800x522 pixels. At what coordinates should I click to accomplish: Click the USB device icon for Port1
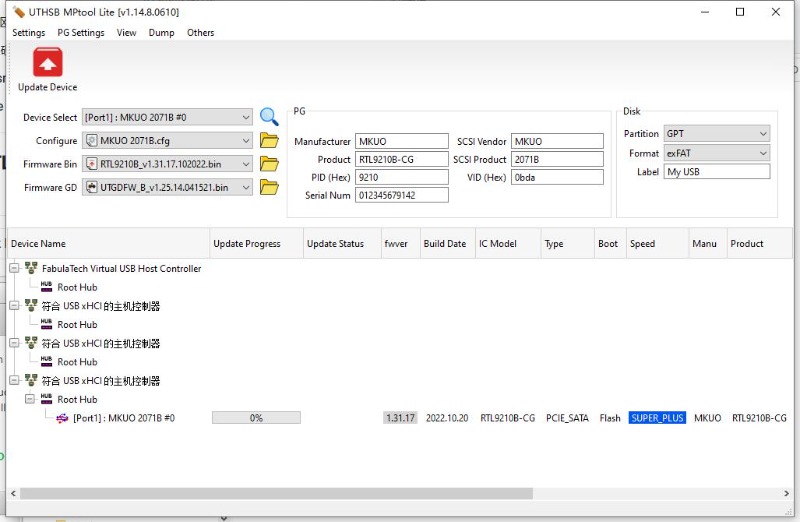(x=62, y=418)
